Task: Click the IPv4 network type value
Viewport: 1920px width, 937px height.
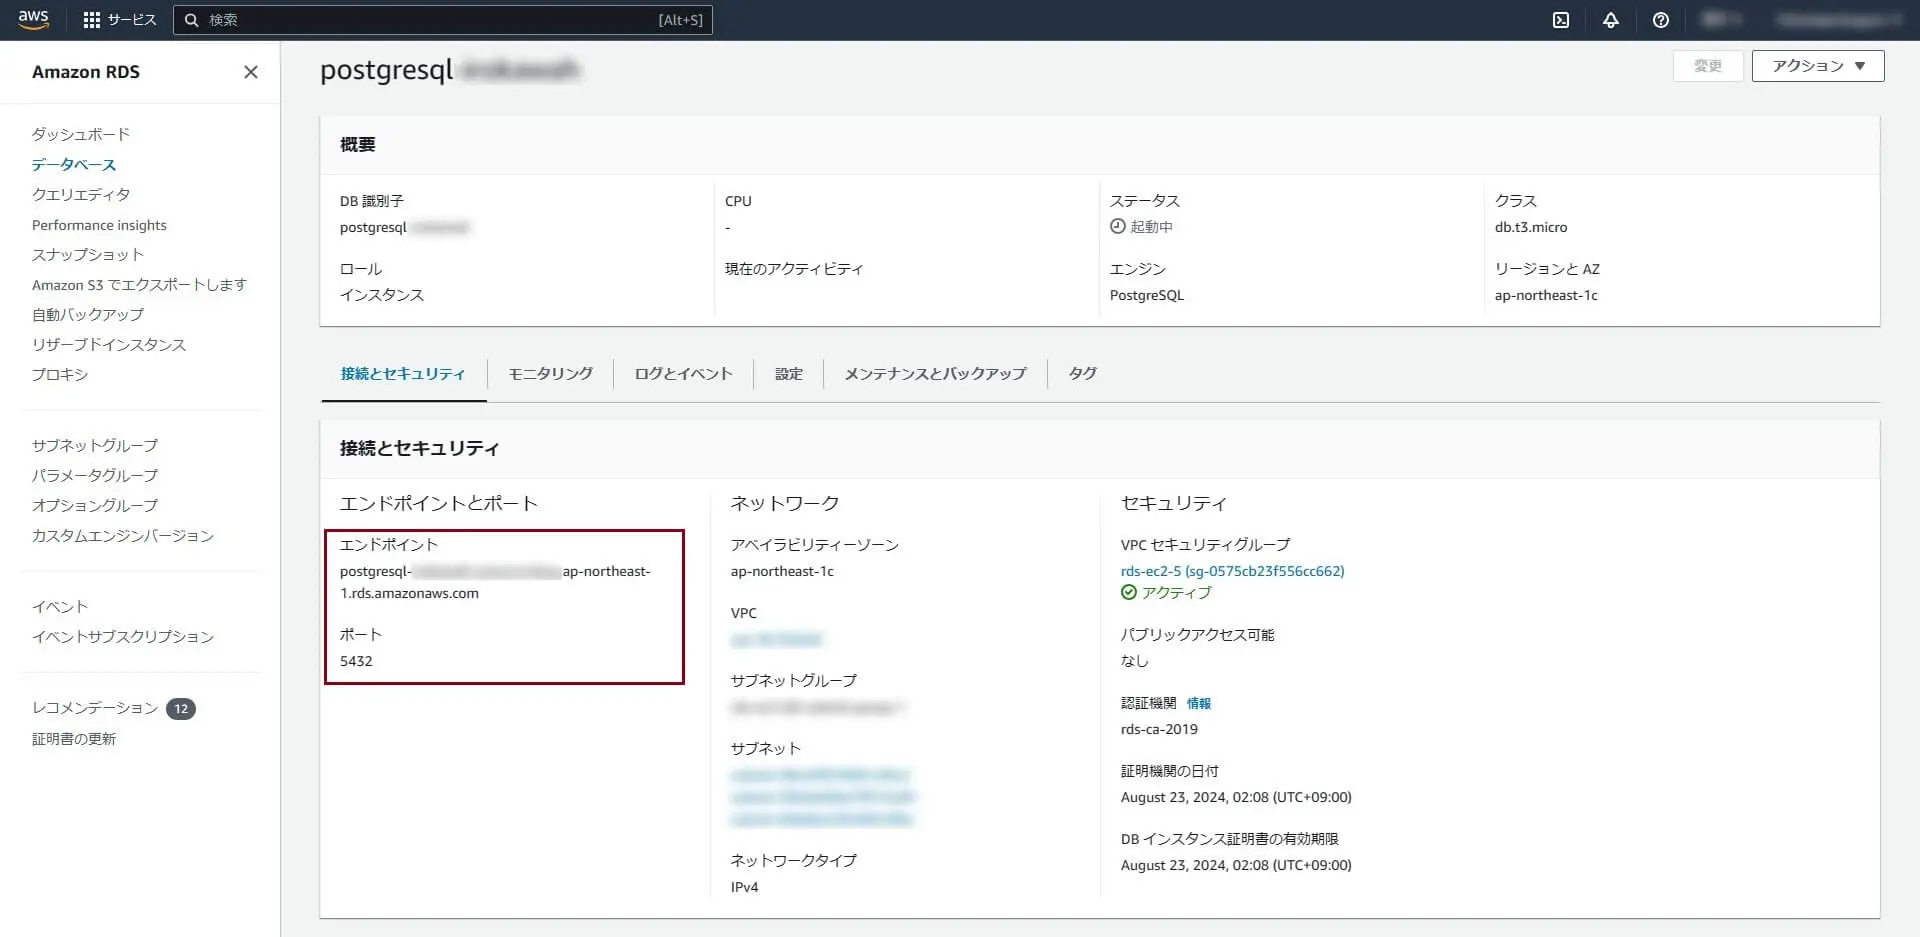Action: click(744, 887)
